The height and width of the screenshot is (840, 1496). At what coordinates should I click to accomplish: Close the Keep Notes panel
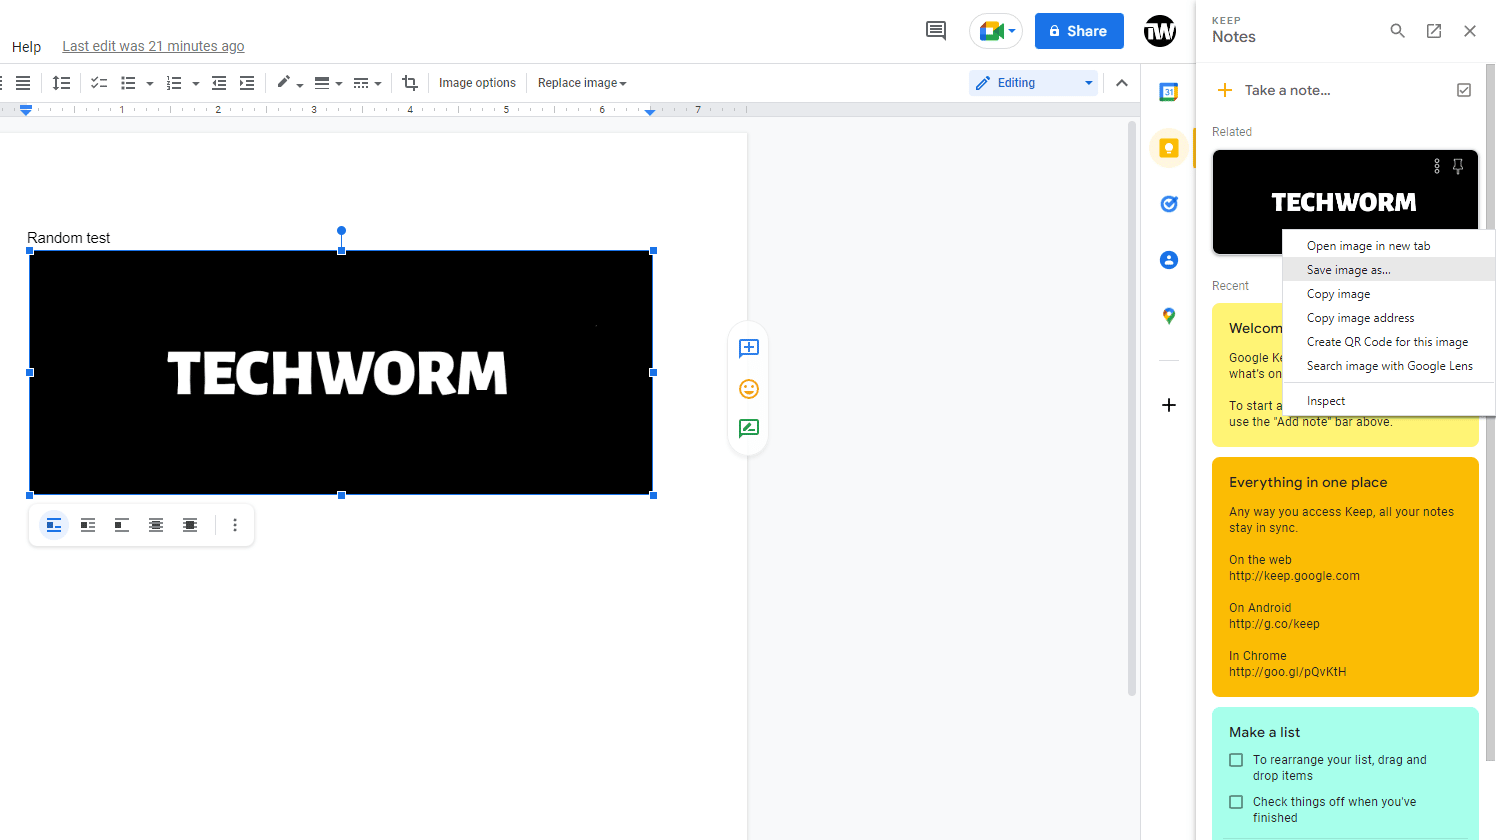coord(1470,31)
